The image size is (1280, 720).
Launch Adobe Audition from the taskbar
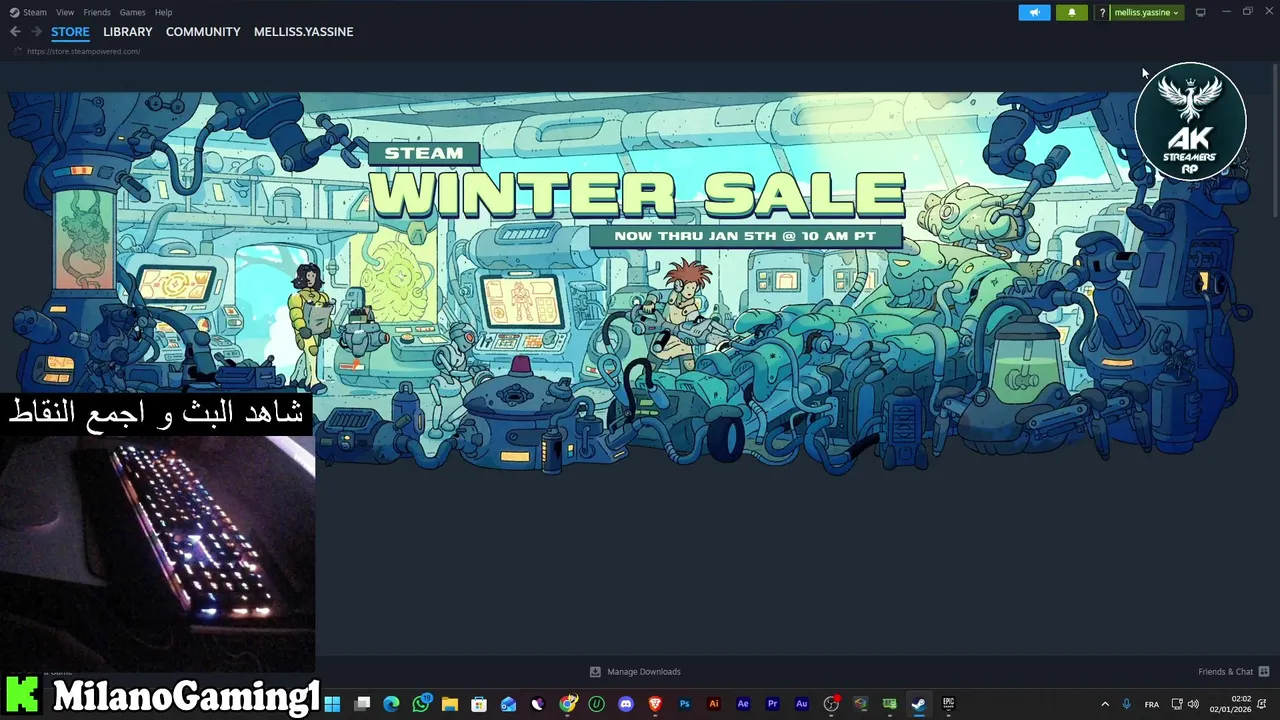(801, 704)
